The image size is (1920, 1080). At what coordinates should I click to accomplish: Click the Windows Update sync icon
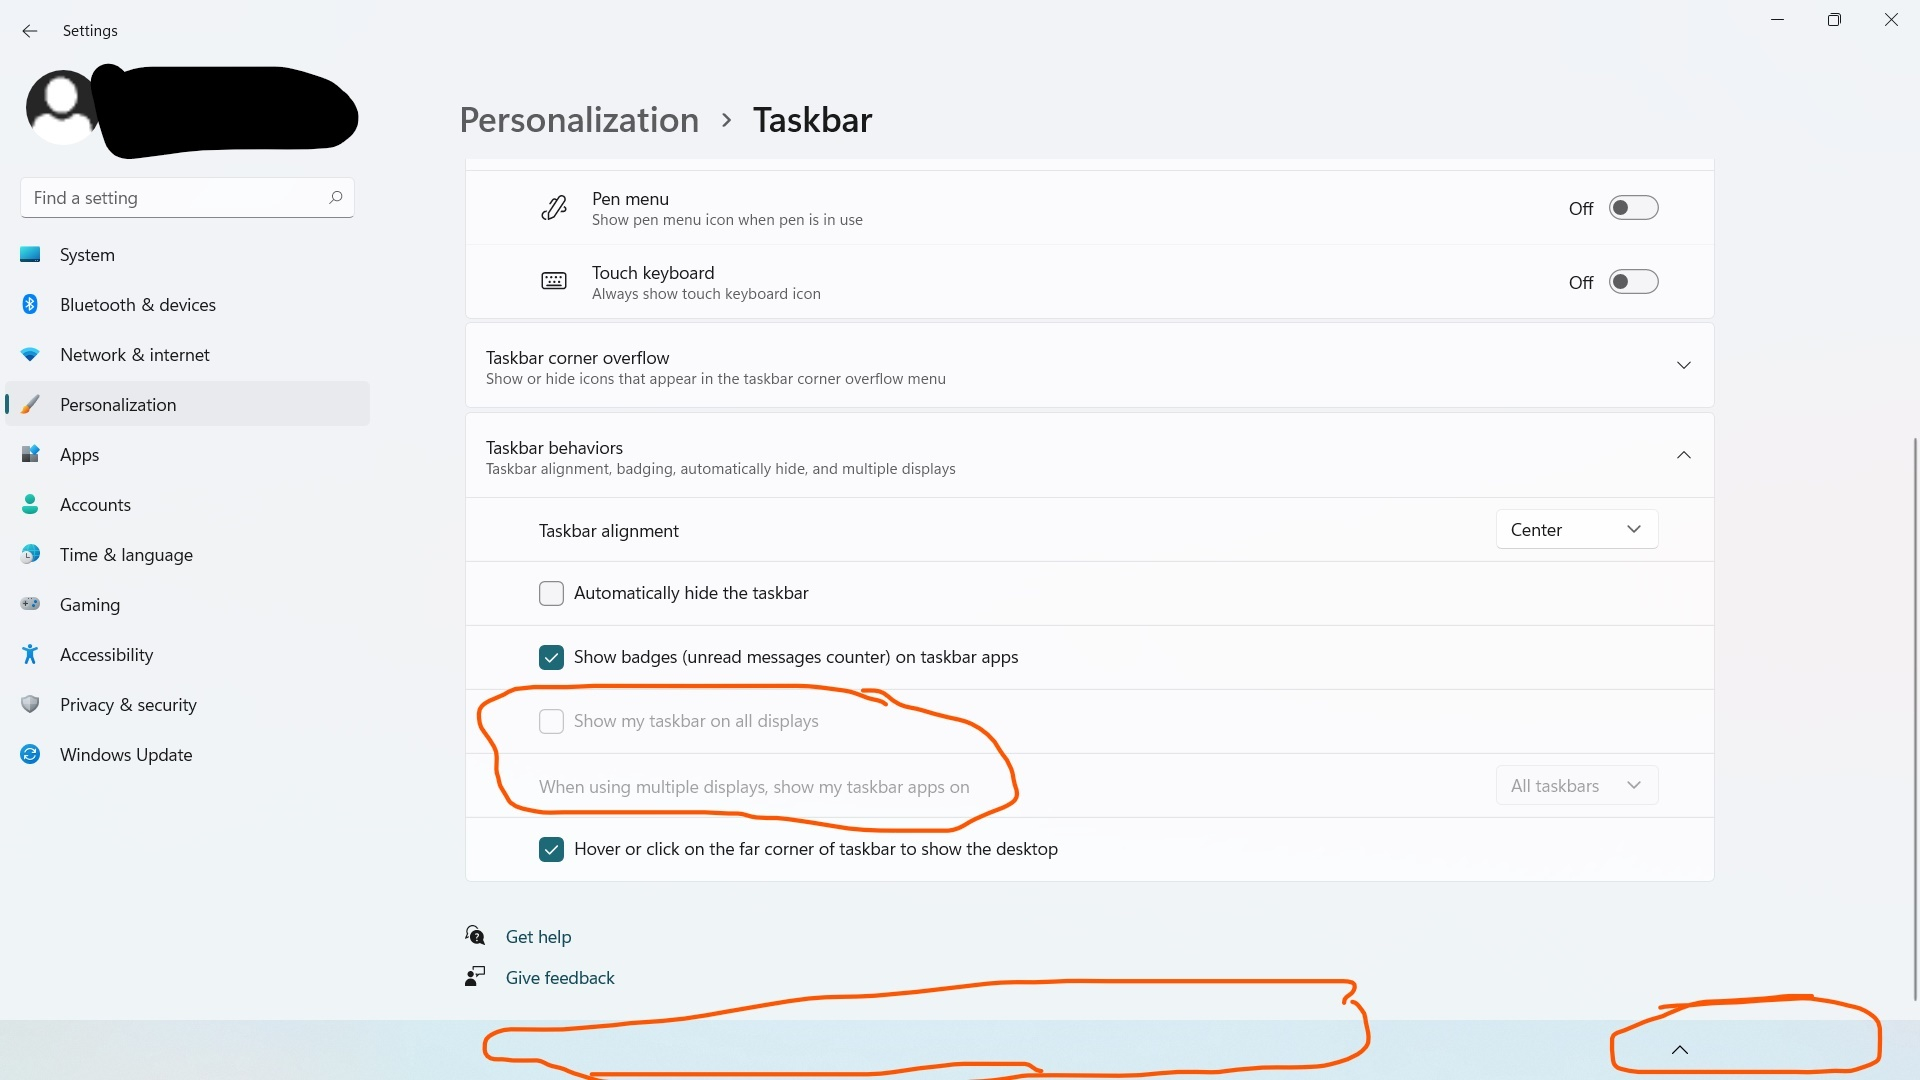pyautogui.click(x=30, y=754)
